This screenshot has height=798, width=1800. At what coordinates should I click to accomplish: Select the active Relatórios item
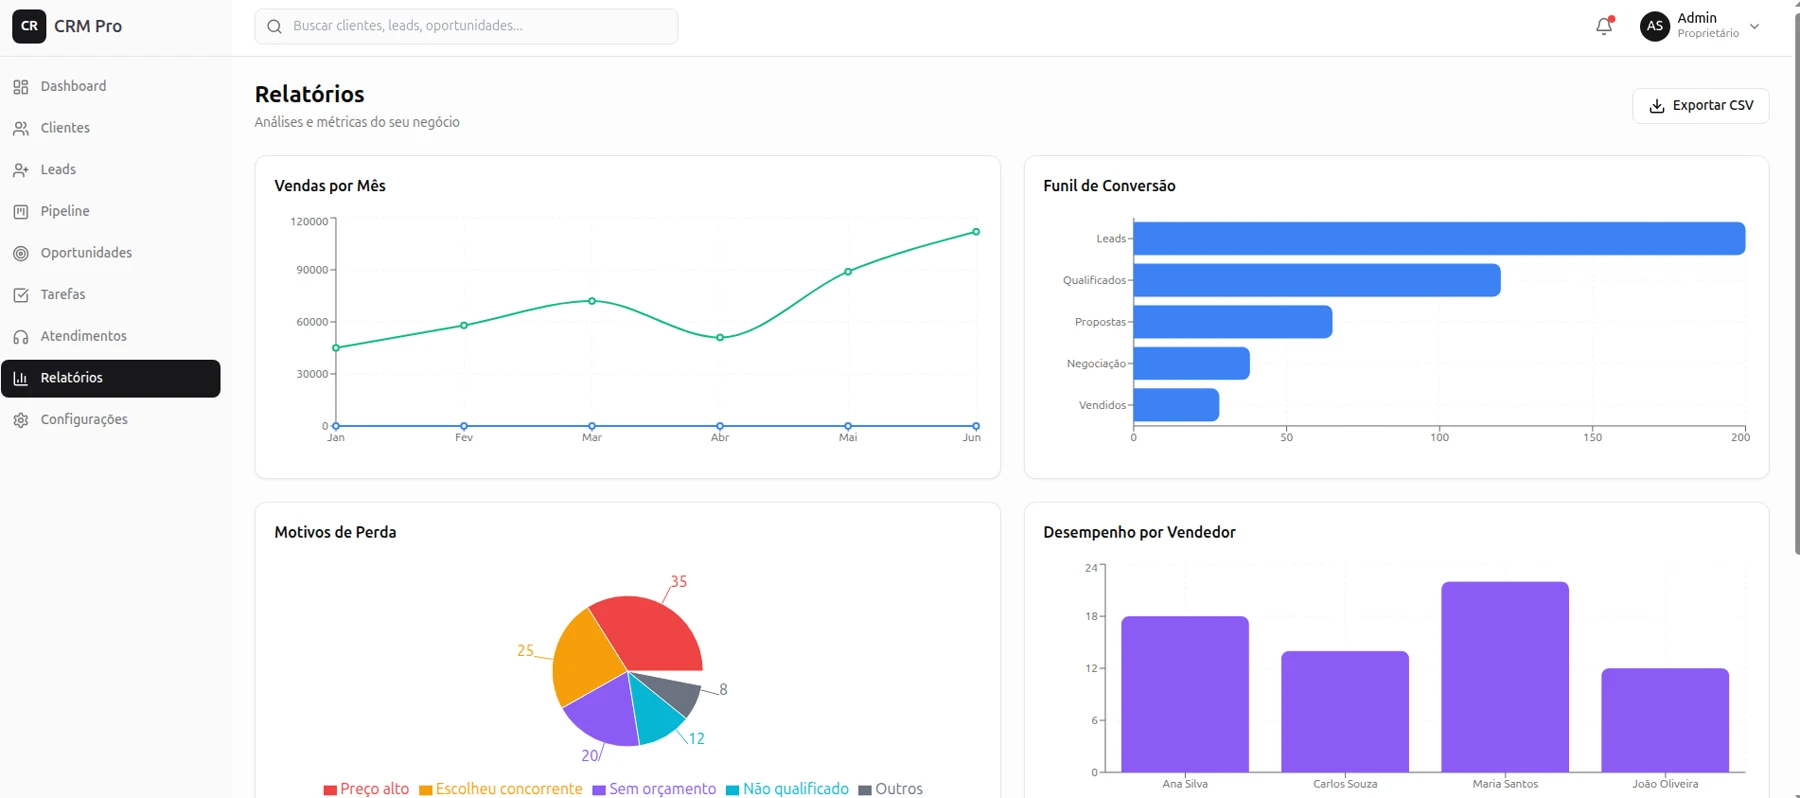(x=111, y=379)
